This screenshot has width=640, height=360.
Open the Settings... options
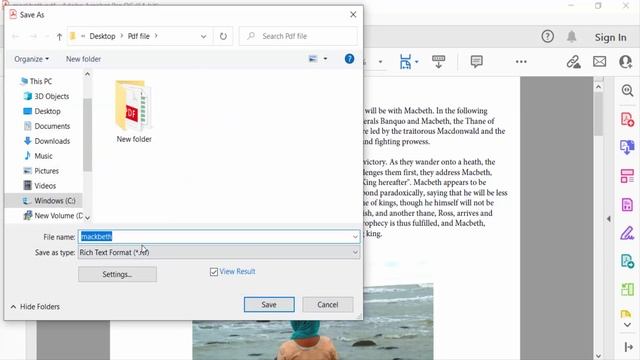117,274
